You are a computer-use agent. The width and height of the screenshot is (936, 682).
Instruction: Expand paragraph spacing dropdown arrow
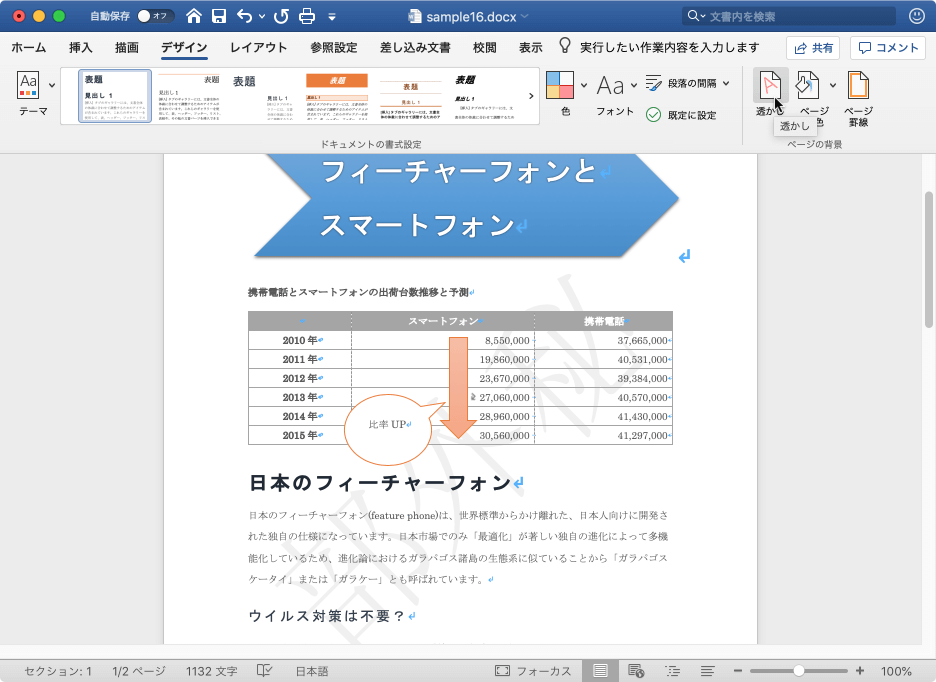(x=726, y=83)
